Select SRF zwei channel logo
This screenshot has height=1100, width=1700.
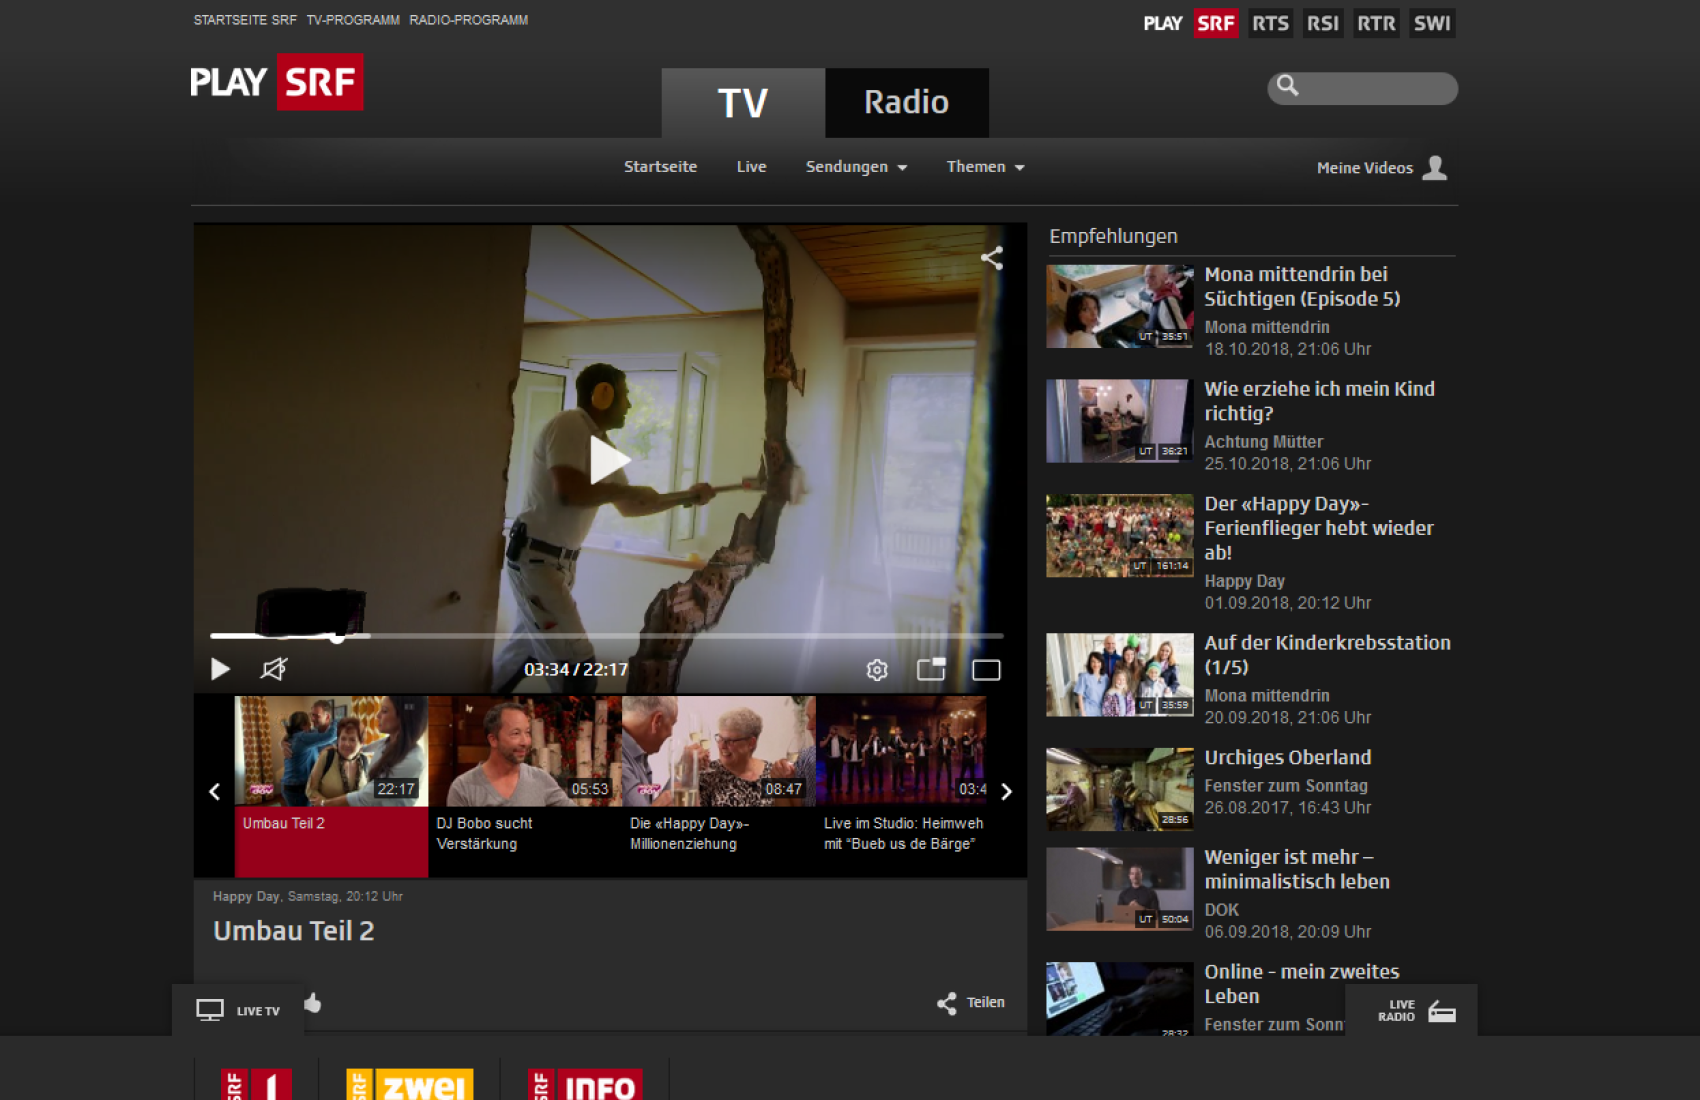[x=410, y=1084]
